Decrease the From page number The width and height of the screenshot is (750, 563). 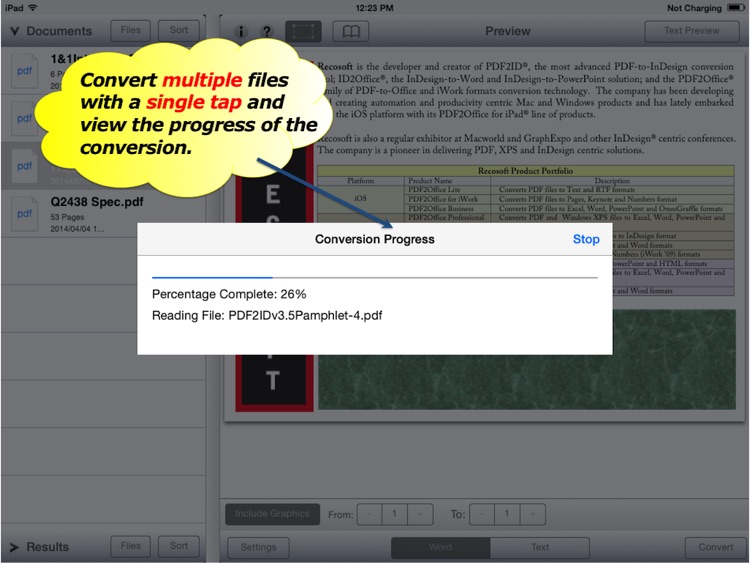(369, 515)
